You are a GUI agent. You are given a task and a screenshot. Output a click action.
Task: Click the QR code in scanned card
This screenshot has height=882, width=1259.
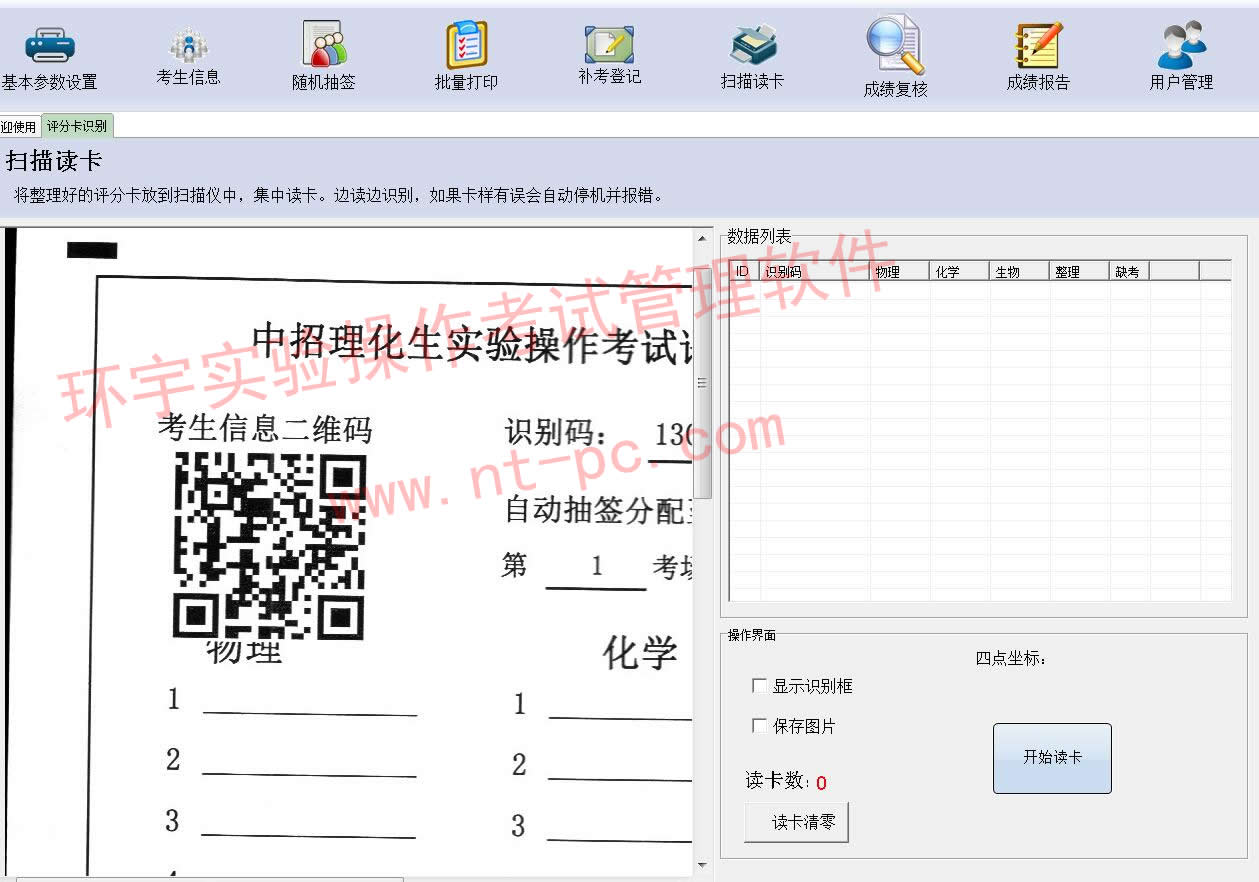pyautogui.click(x=269, y=545)
